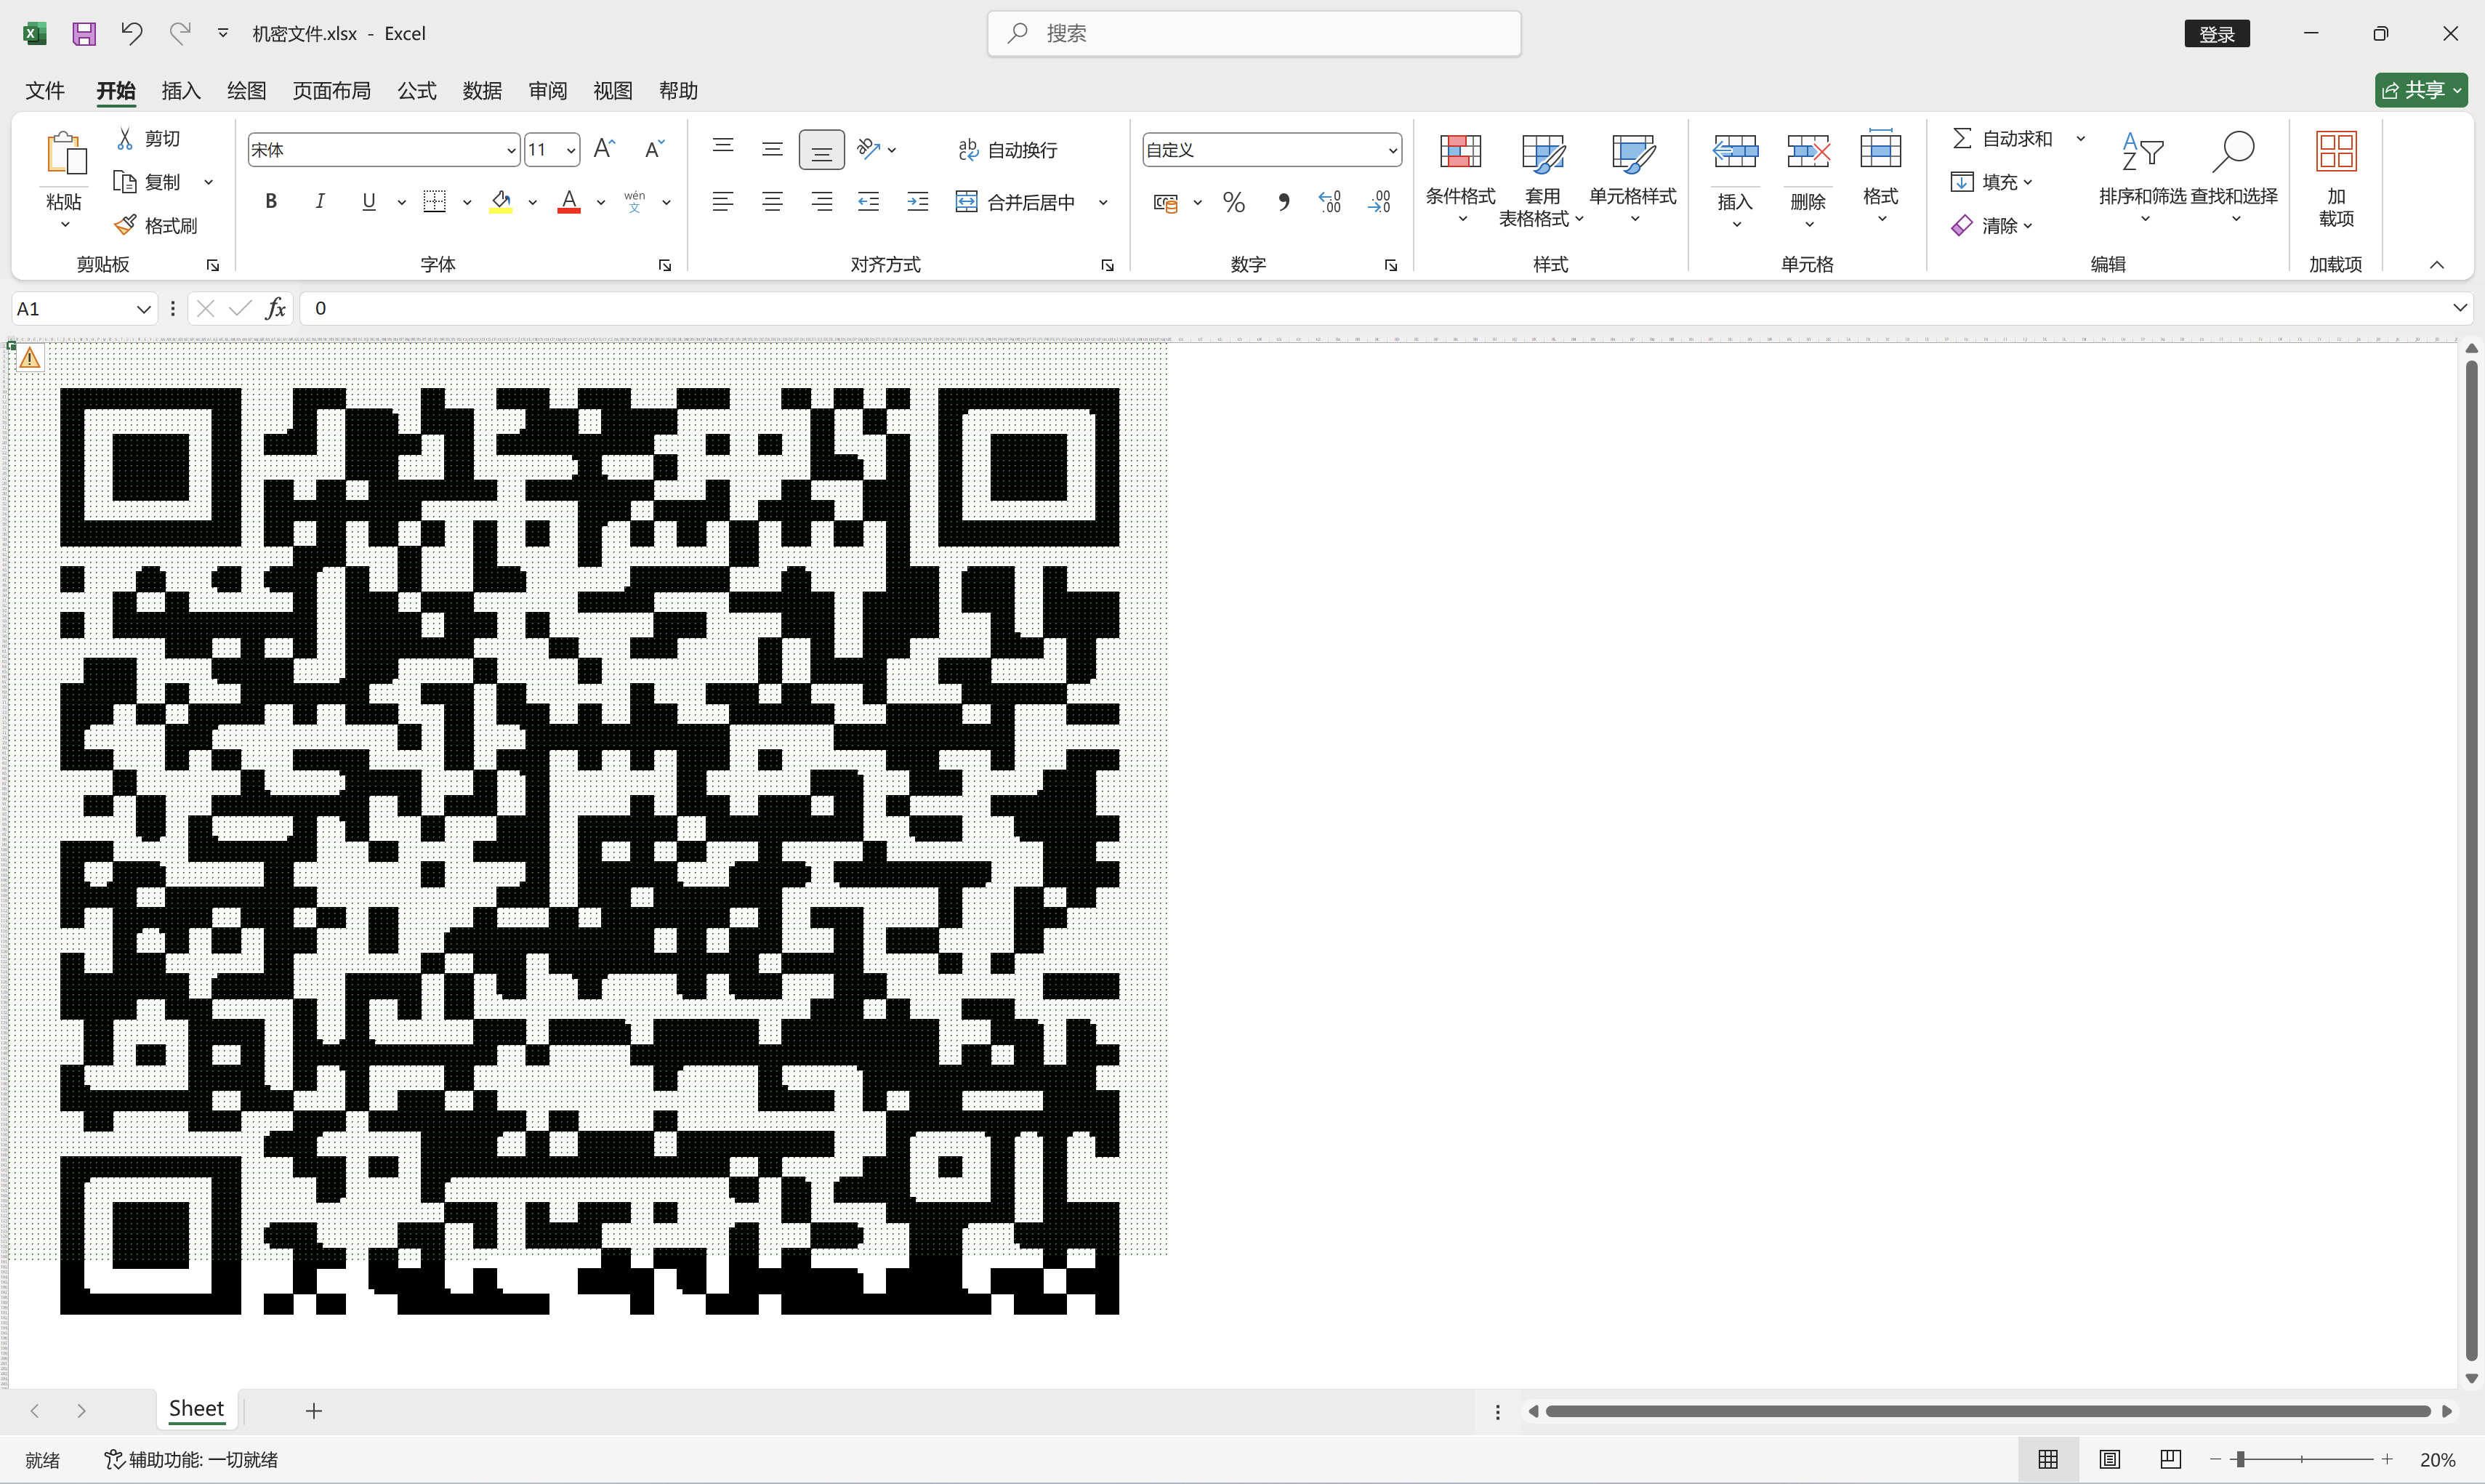Open the Name Box dropdown arrow

point(143,309)
